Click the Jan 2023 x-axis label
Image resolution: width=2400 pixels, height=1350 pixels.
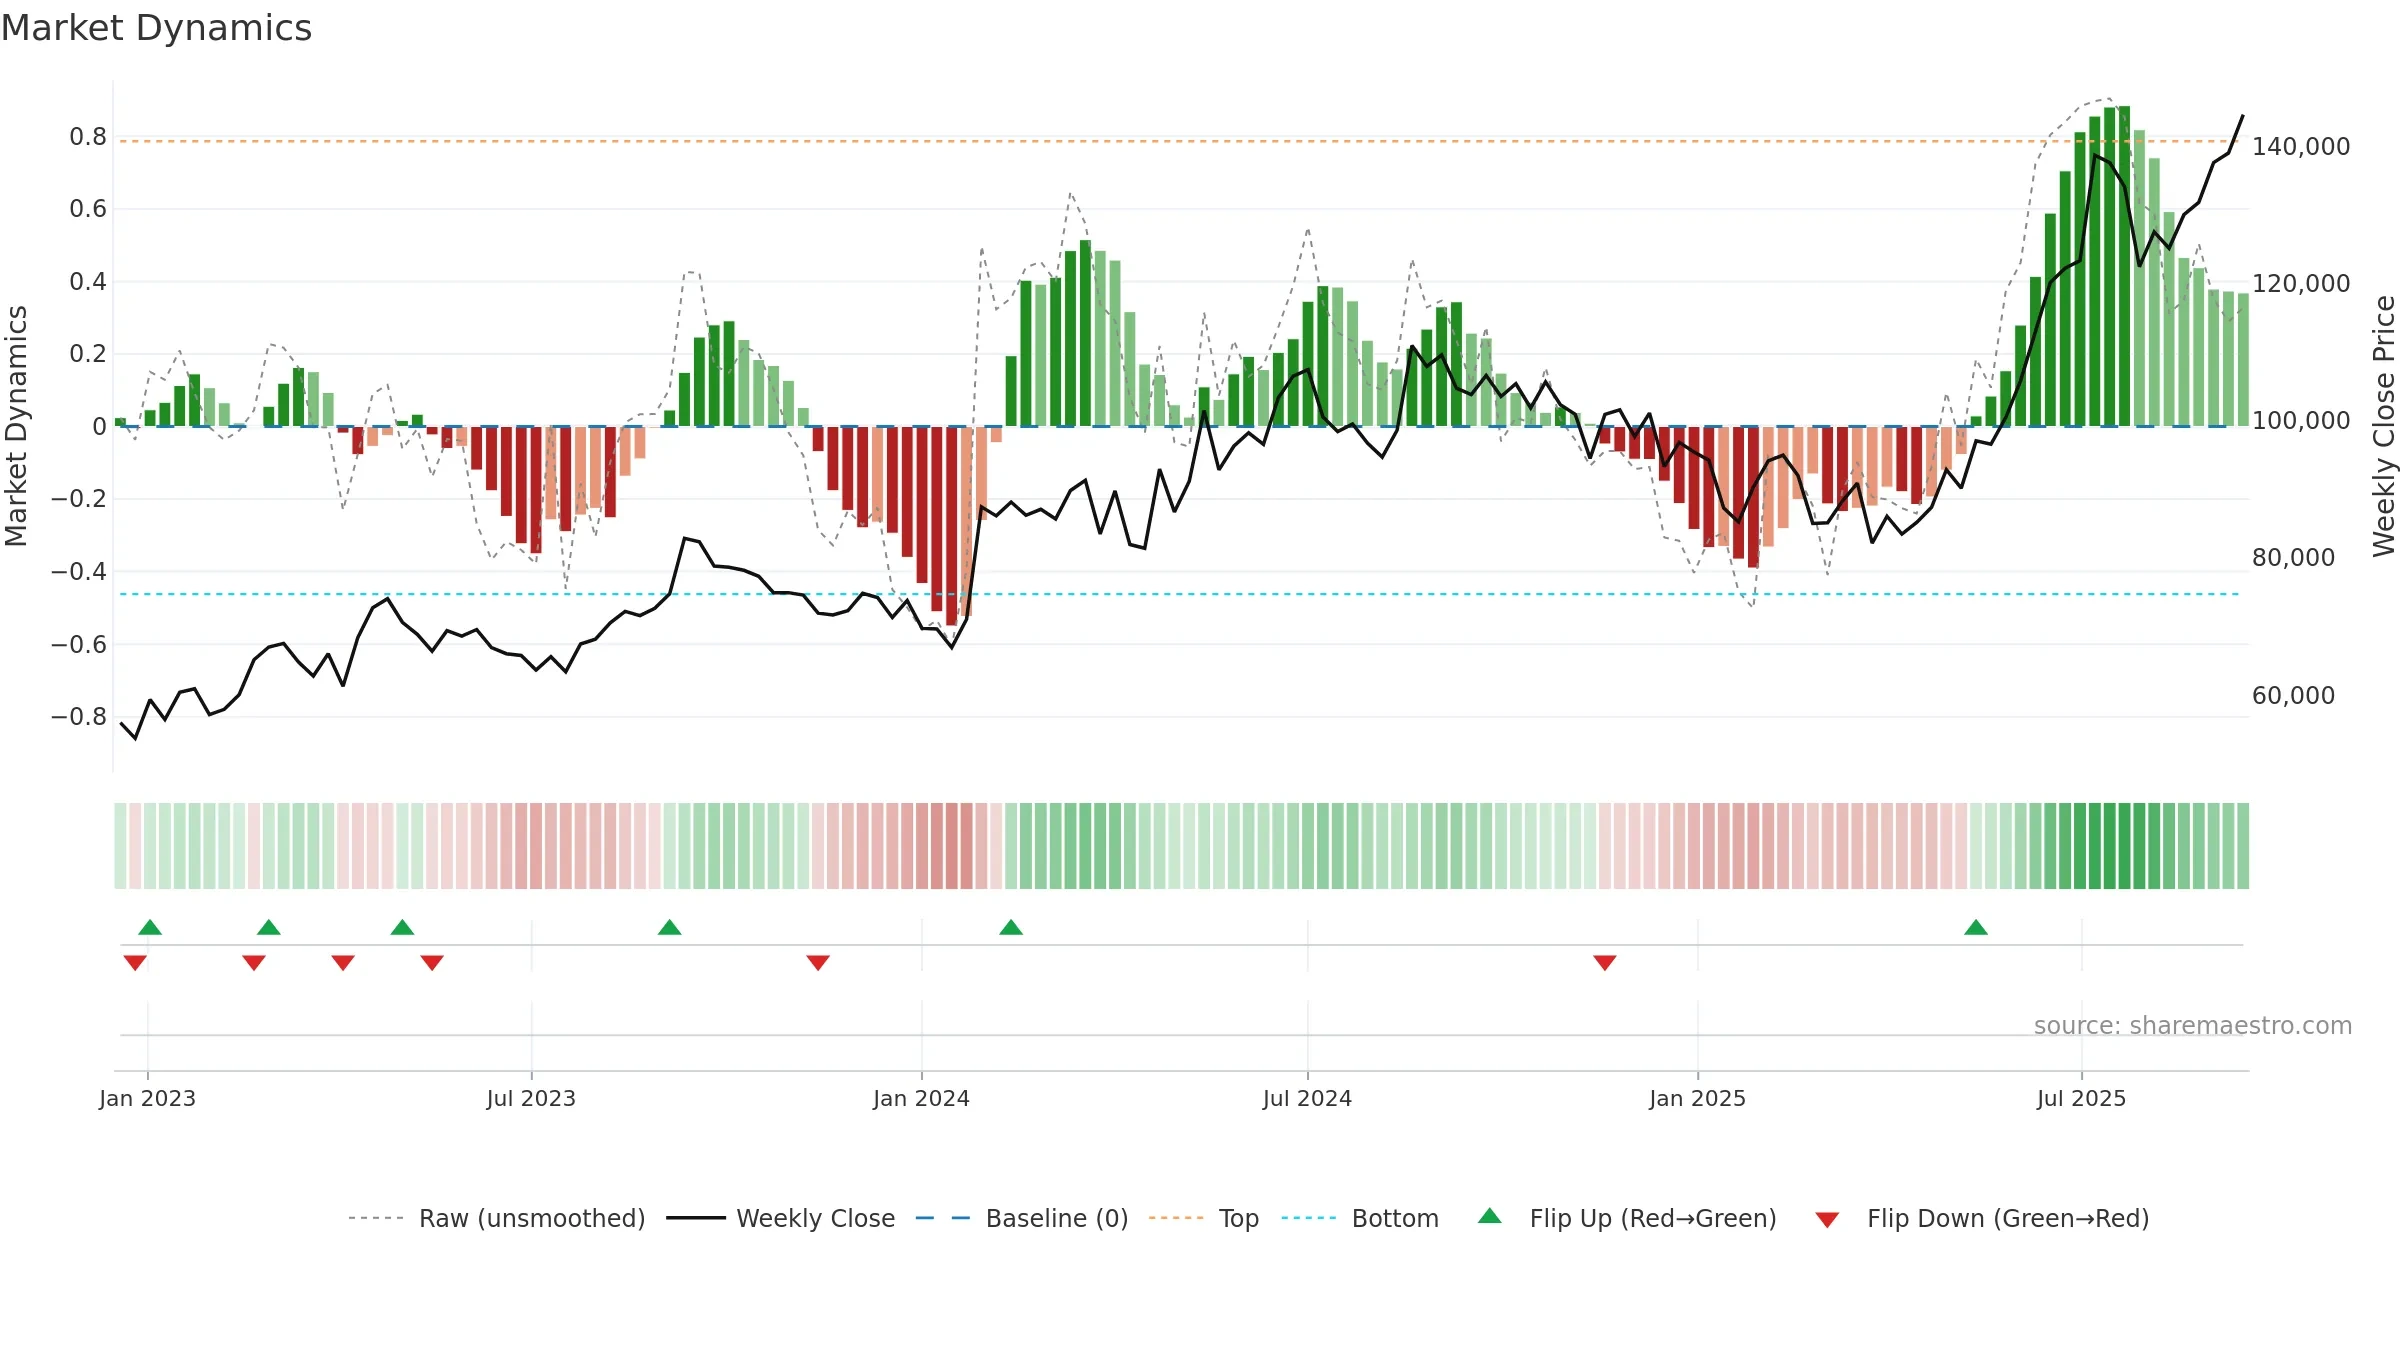(x=147, y=1098)
